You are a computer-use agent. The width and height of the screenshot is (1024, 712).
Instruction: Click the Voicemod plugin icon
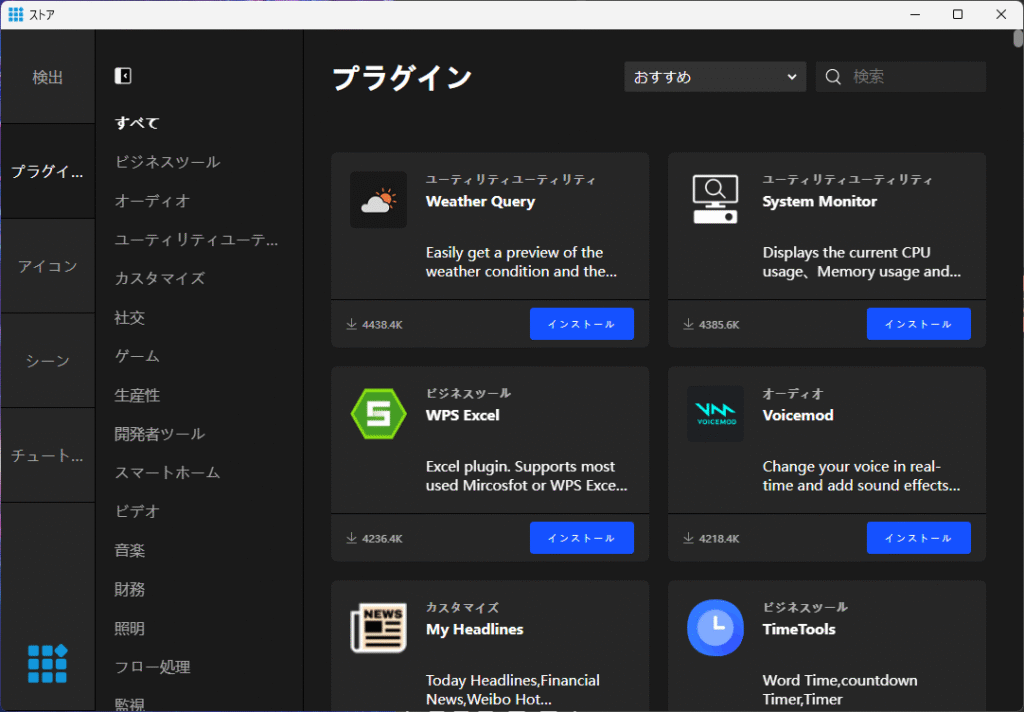(x=715, y=413)
